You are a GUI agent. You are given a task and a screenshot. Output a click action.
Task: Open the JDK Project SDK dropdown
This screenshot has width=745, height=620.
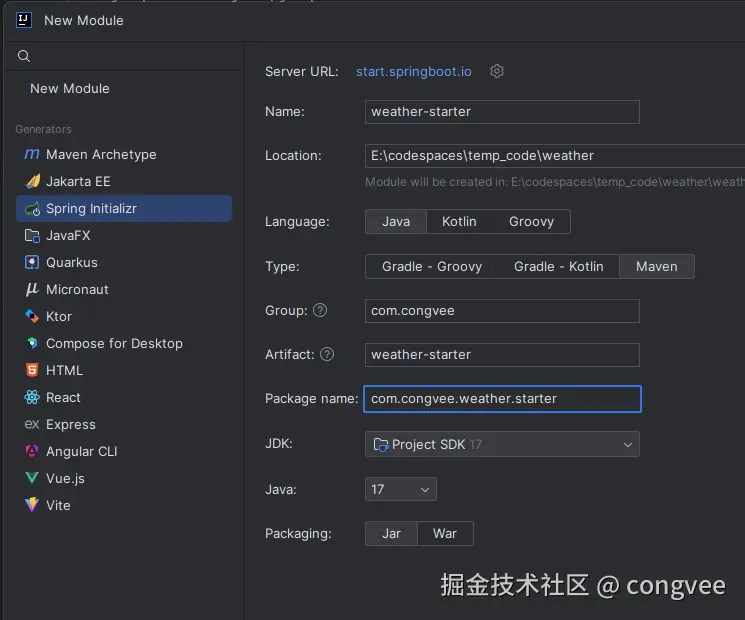(x=502, y=444)
